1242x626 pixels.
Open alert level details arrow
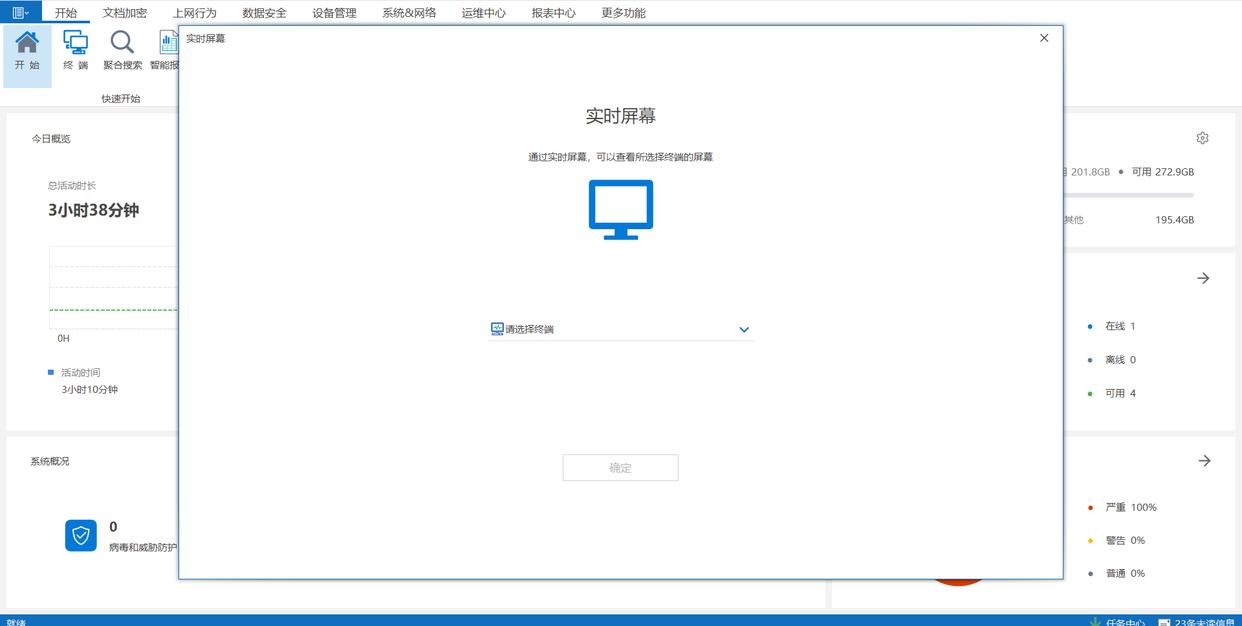tap(1204, 461)
